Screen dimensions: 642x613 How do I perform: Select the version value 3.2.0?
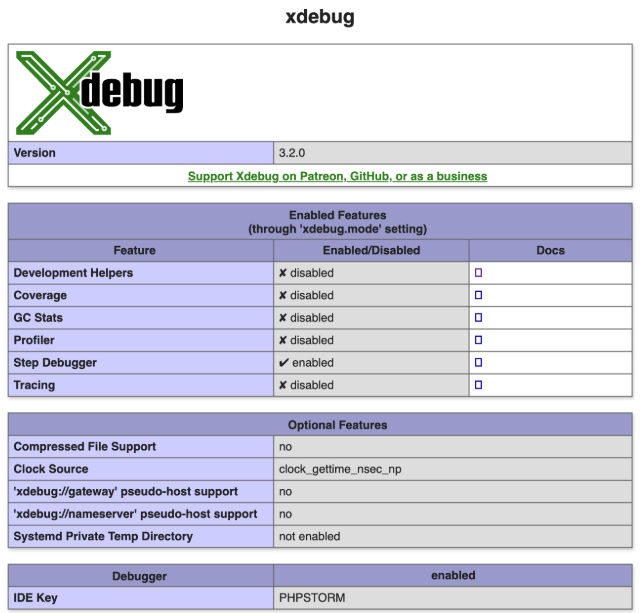coord(292,153)
